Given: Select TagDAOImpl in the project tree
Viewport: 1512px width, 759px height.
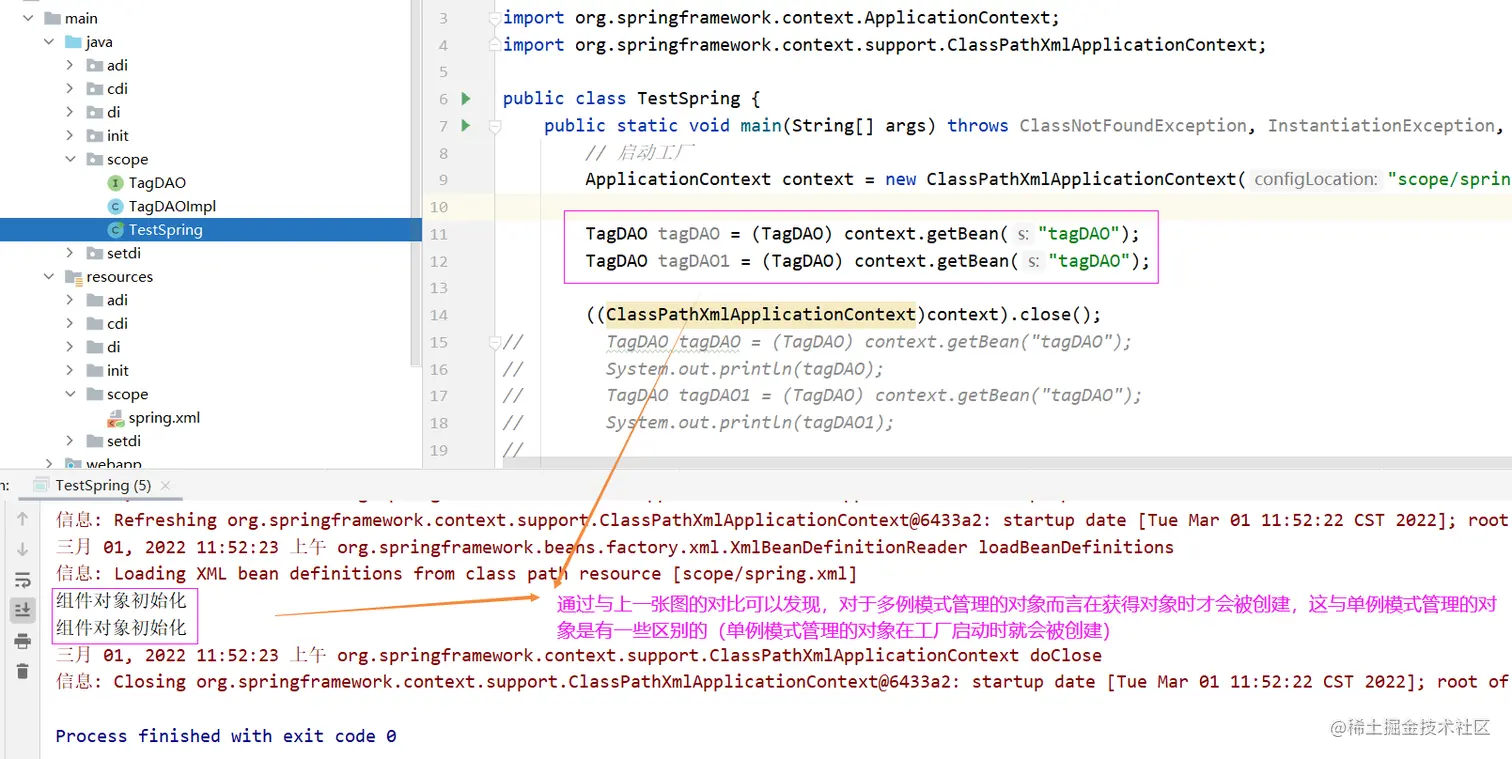Looking at the screenshot, I should (172, 206).
